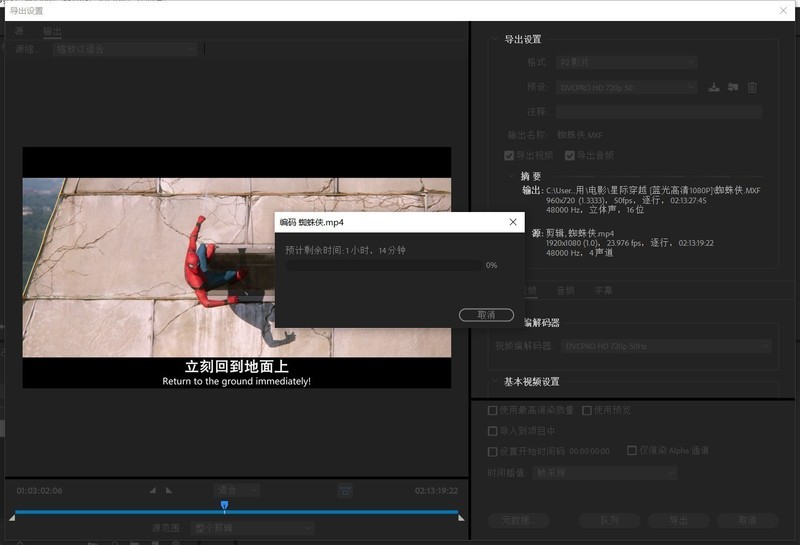
Task: Switch to the 字幕 tab
Action: (604, 290)
